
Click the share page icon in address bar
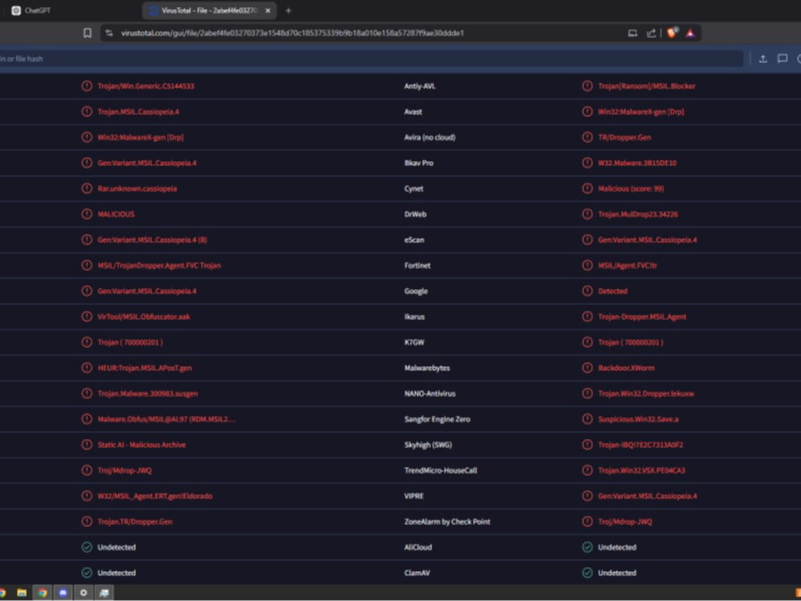click(x=651, y=33)
